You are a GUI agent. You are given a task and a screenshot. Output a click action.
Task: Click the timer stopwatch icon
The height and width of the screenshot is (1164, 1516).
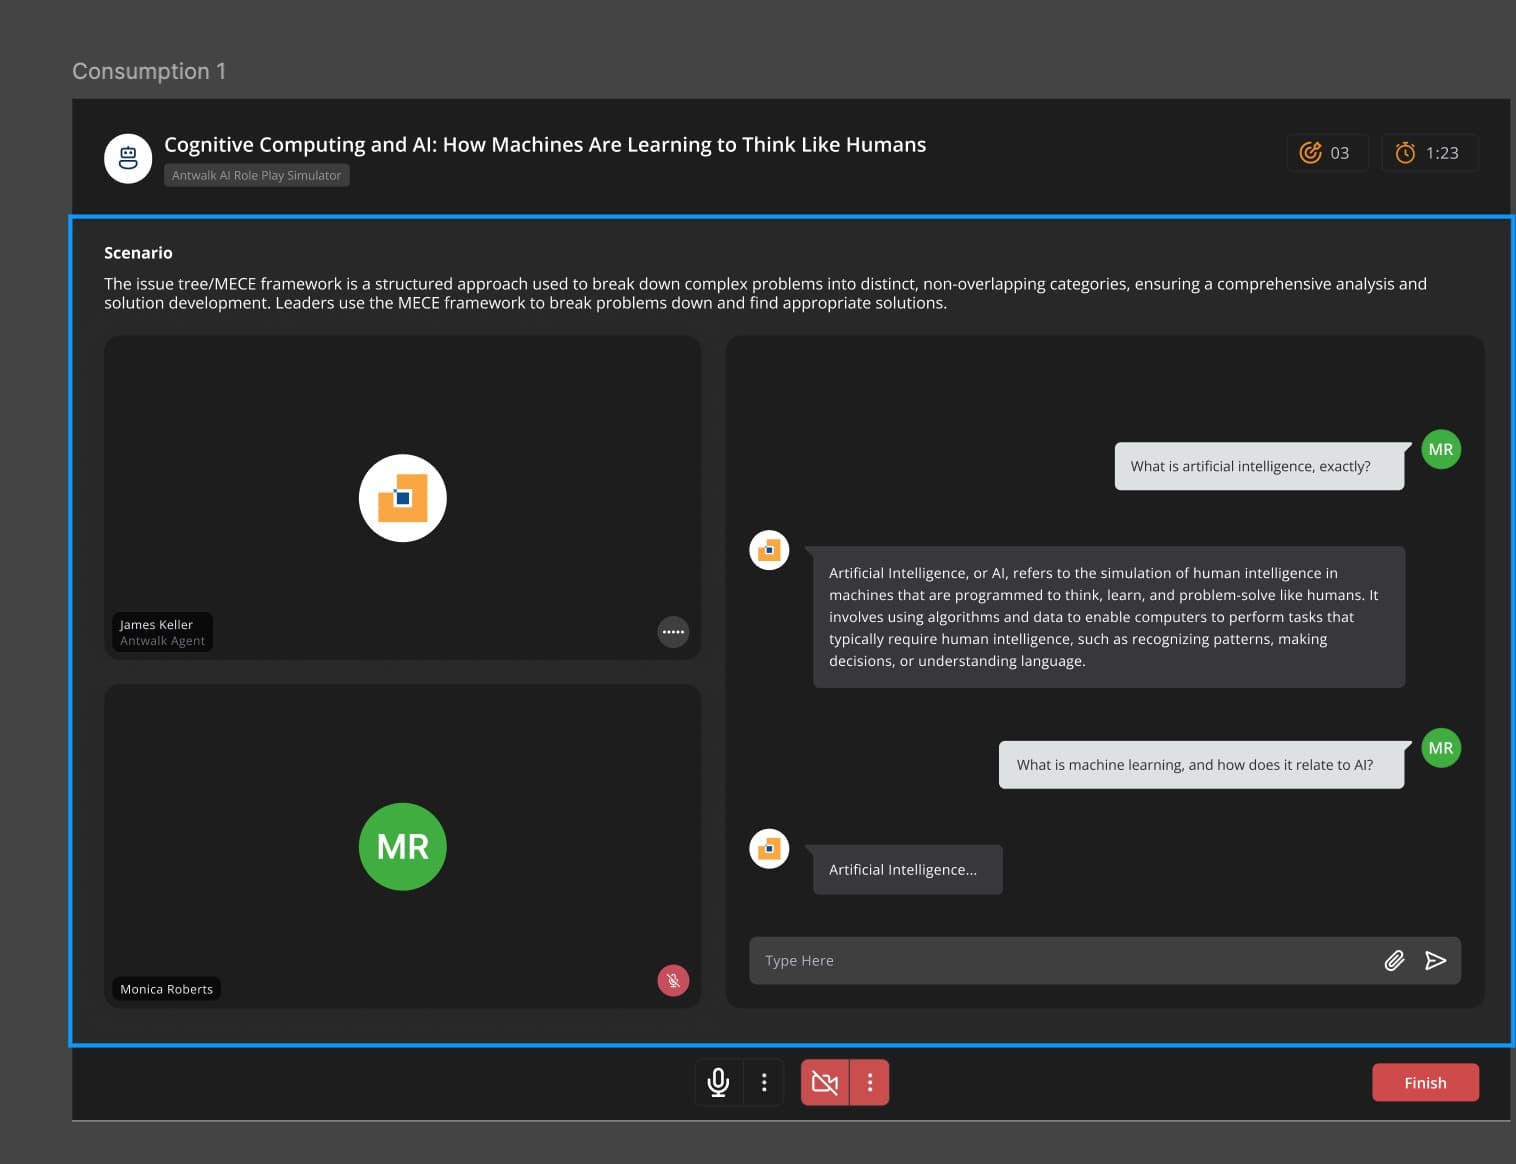tap(1405, 152)
